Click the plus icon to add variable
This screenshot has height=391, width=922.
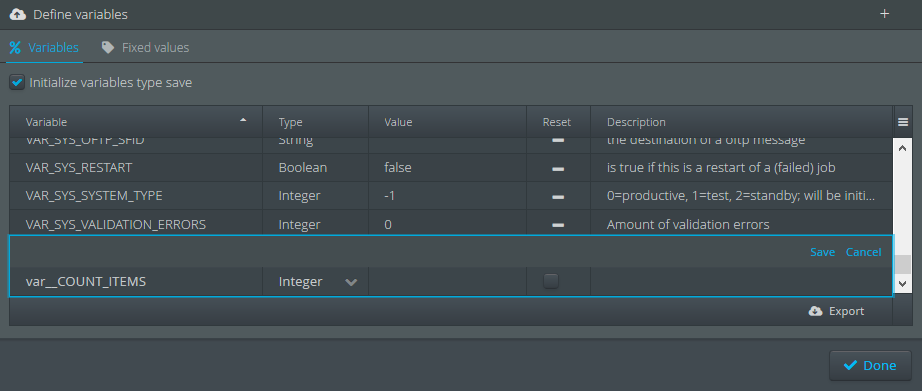coord(884,14)
